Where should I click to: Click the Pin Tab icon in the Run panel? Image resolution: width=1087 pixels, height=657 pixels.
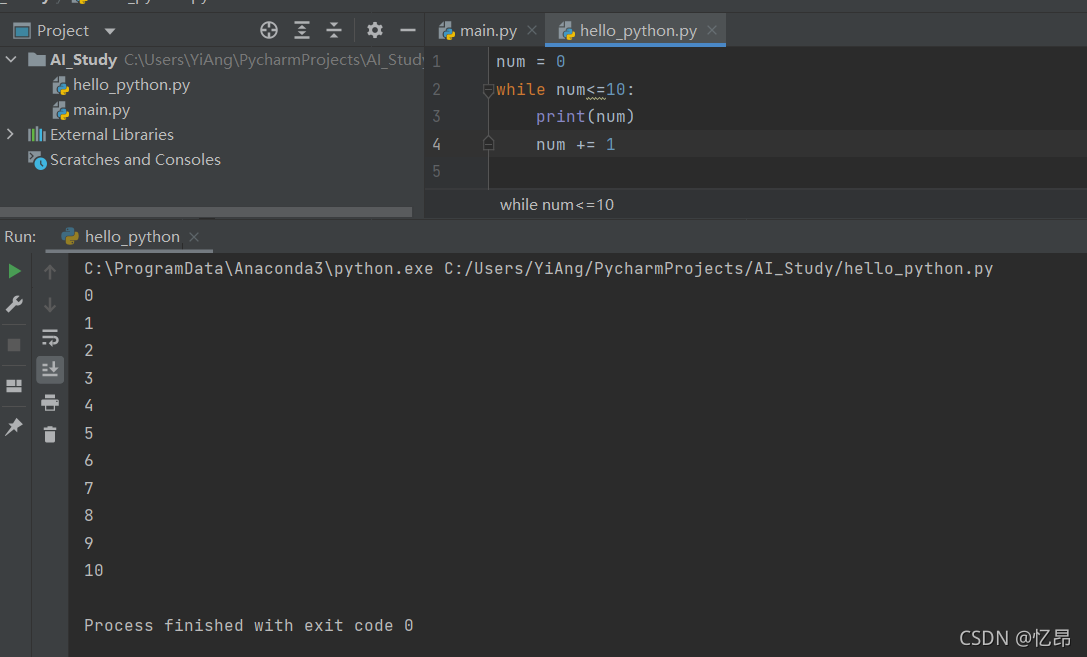(14, 426)
